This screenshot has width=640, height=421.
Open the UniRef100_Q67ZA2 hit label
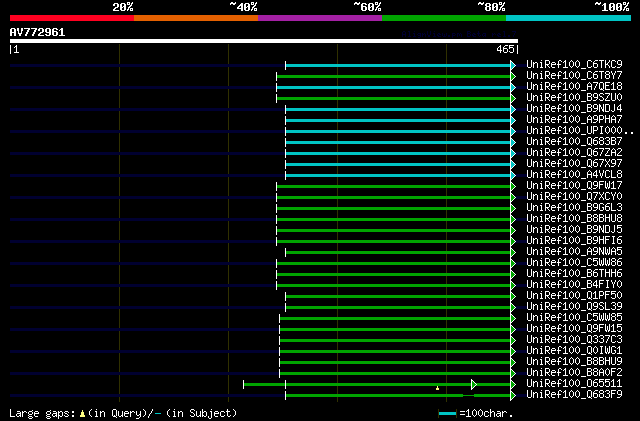coord(574,153)
